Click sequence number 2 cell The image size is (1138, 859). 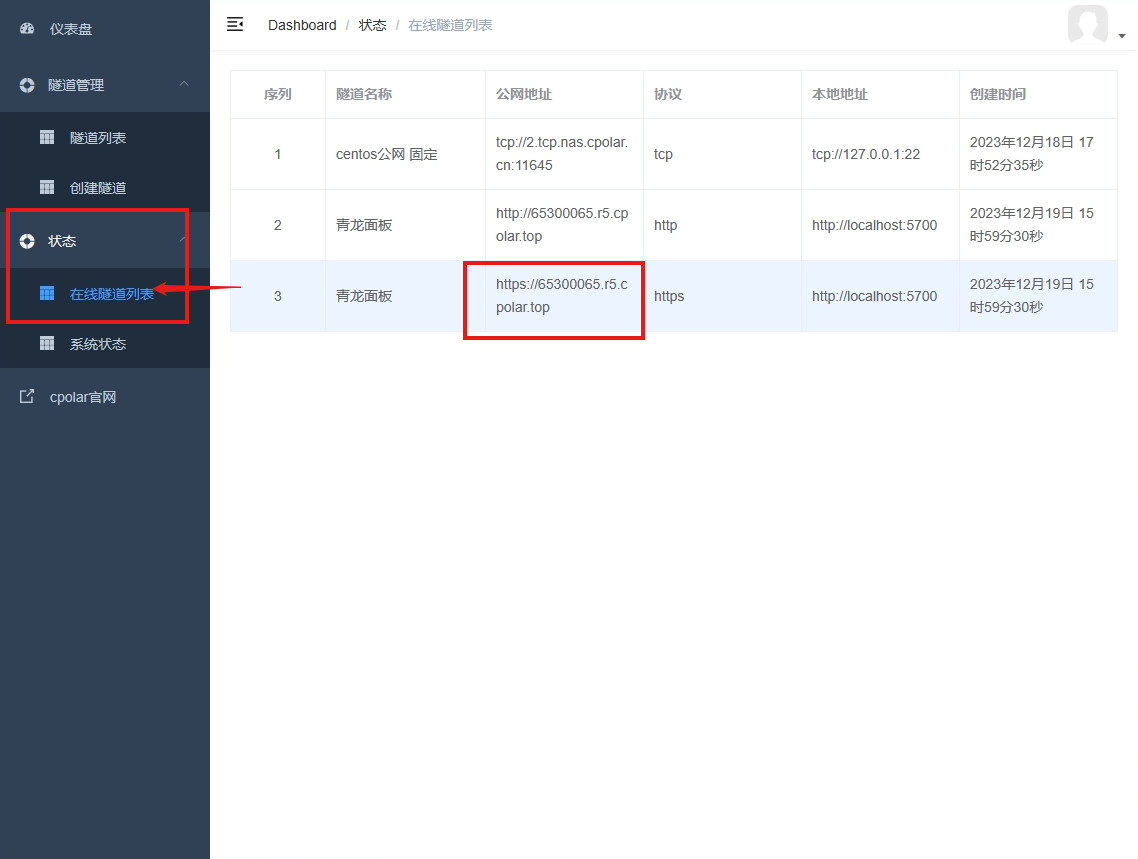(x=278, y=225)
